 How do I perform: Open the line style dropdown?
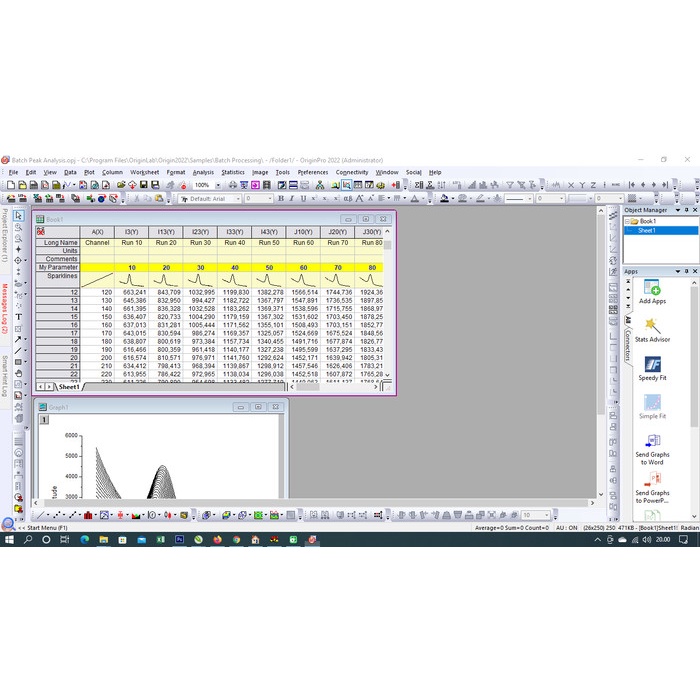pos(530,199)
